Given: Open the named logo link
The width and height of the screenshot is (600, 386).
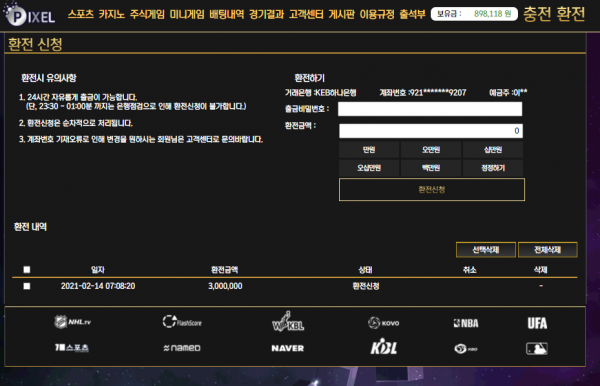Looking at the screenshot, I should click(182, 348).
